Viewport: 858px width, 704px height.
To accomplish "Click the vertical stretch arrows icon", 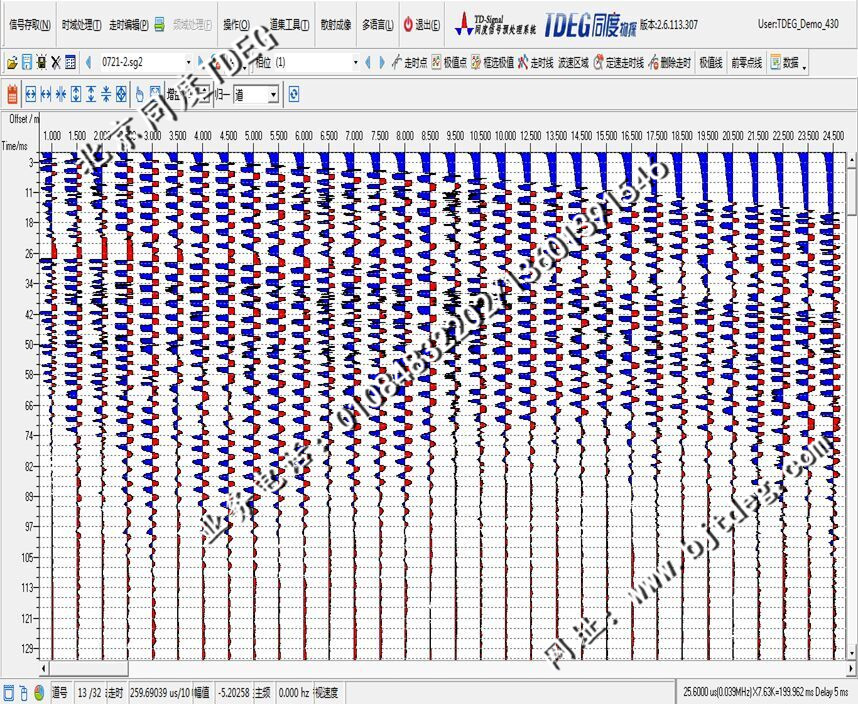I will pos(91,94).
